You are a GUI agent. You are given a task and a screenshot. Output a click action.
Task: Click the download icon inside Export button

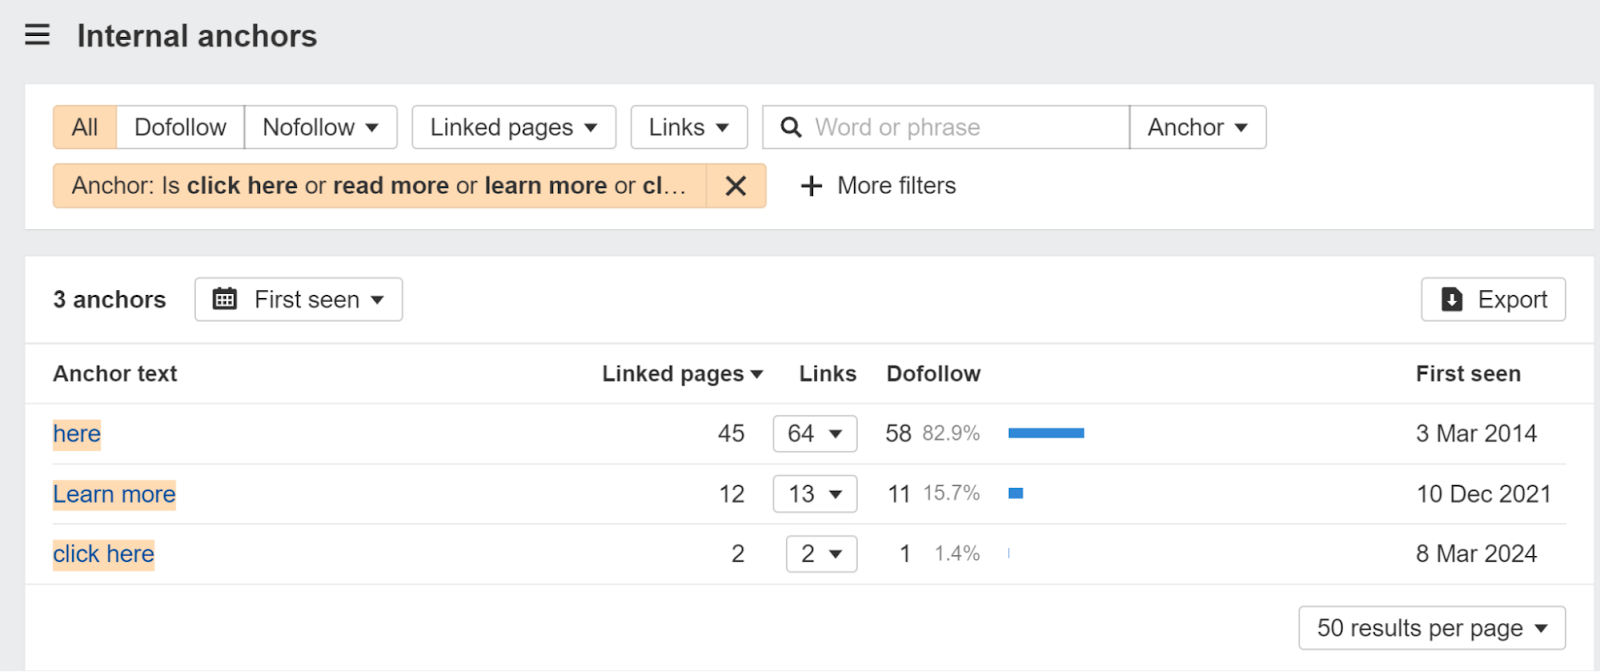[x=1450, y=299]
